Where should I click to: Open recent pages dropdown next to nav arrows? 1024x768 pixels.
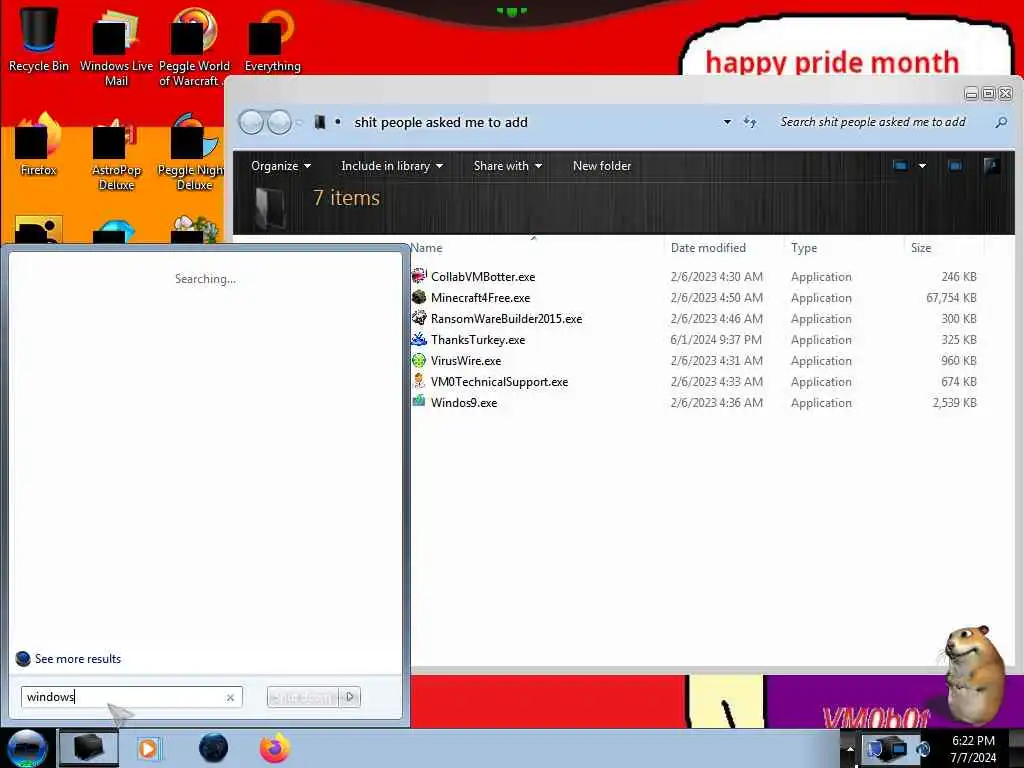(x=300, y=122)
